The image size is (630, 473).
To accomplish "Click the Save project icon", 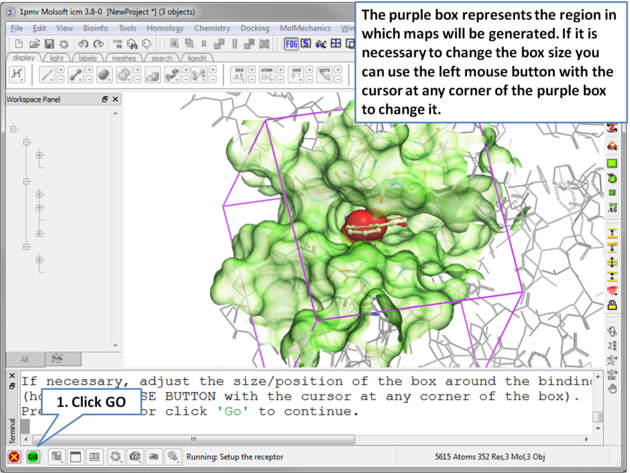I will (49, 44).
